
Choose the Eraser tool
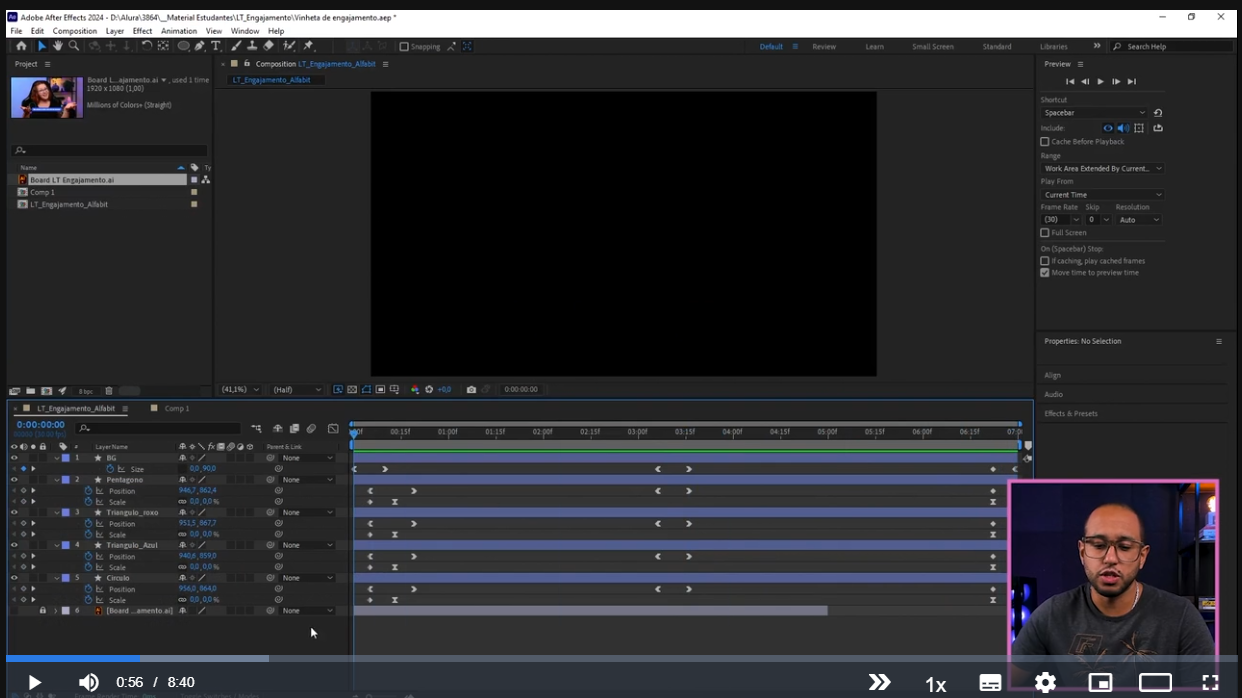pos(268,46)
